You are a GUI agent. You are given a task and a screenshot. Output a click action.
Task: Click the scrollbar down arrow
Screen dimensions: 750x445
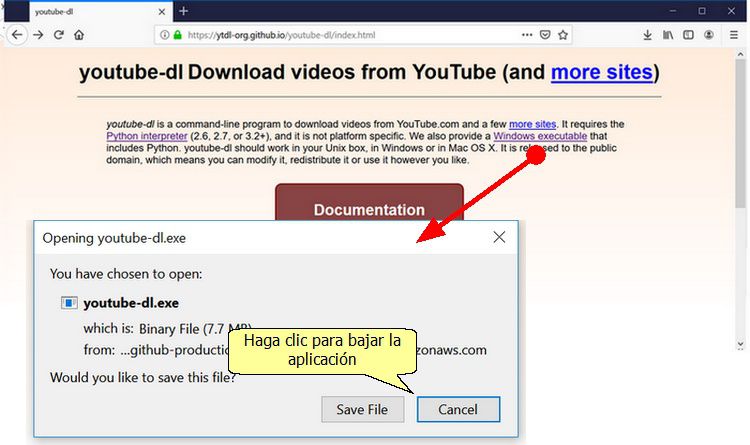pos(740,344)
